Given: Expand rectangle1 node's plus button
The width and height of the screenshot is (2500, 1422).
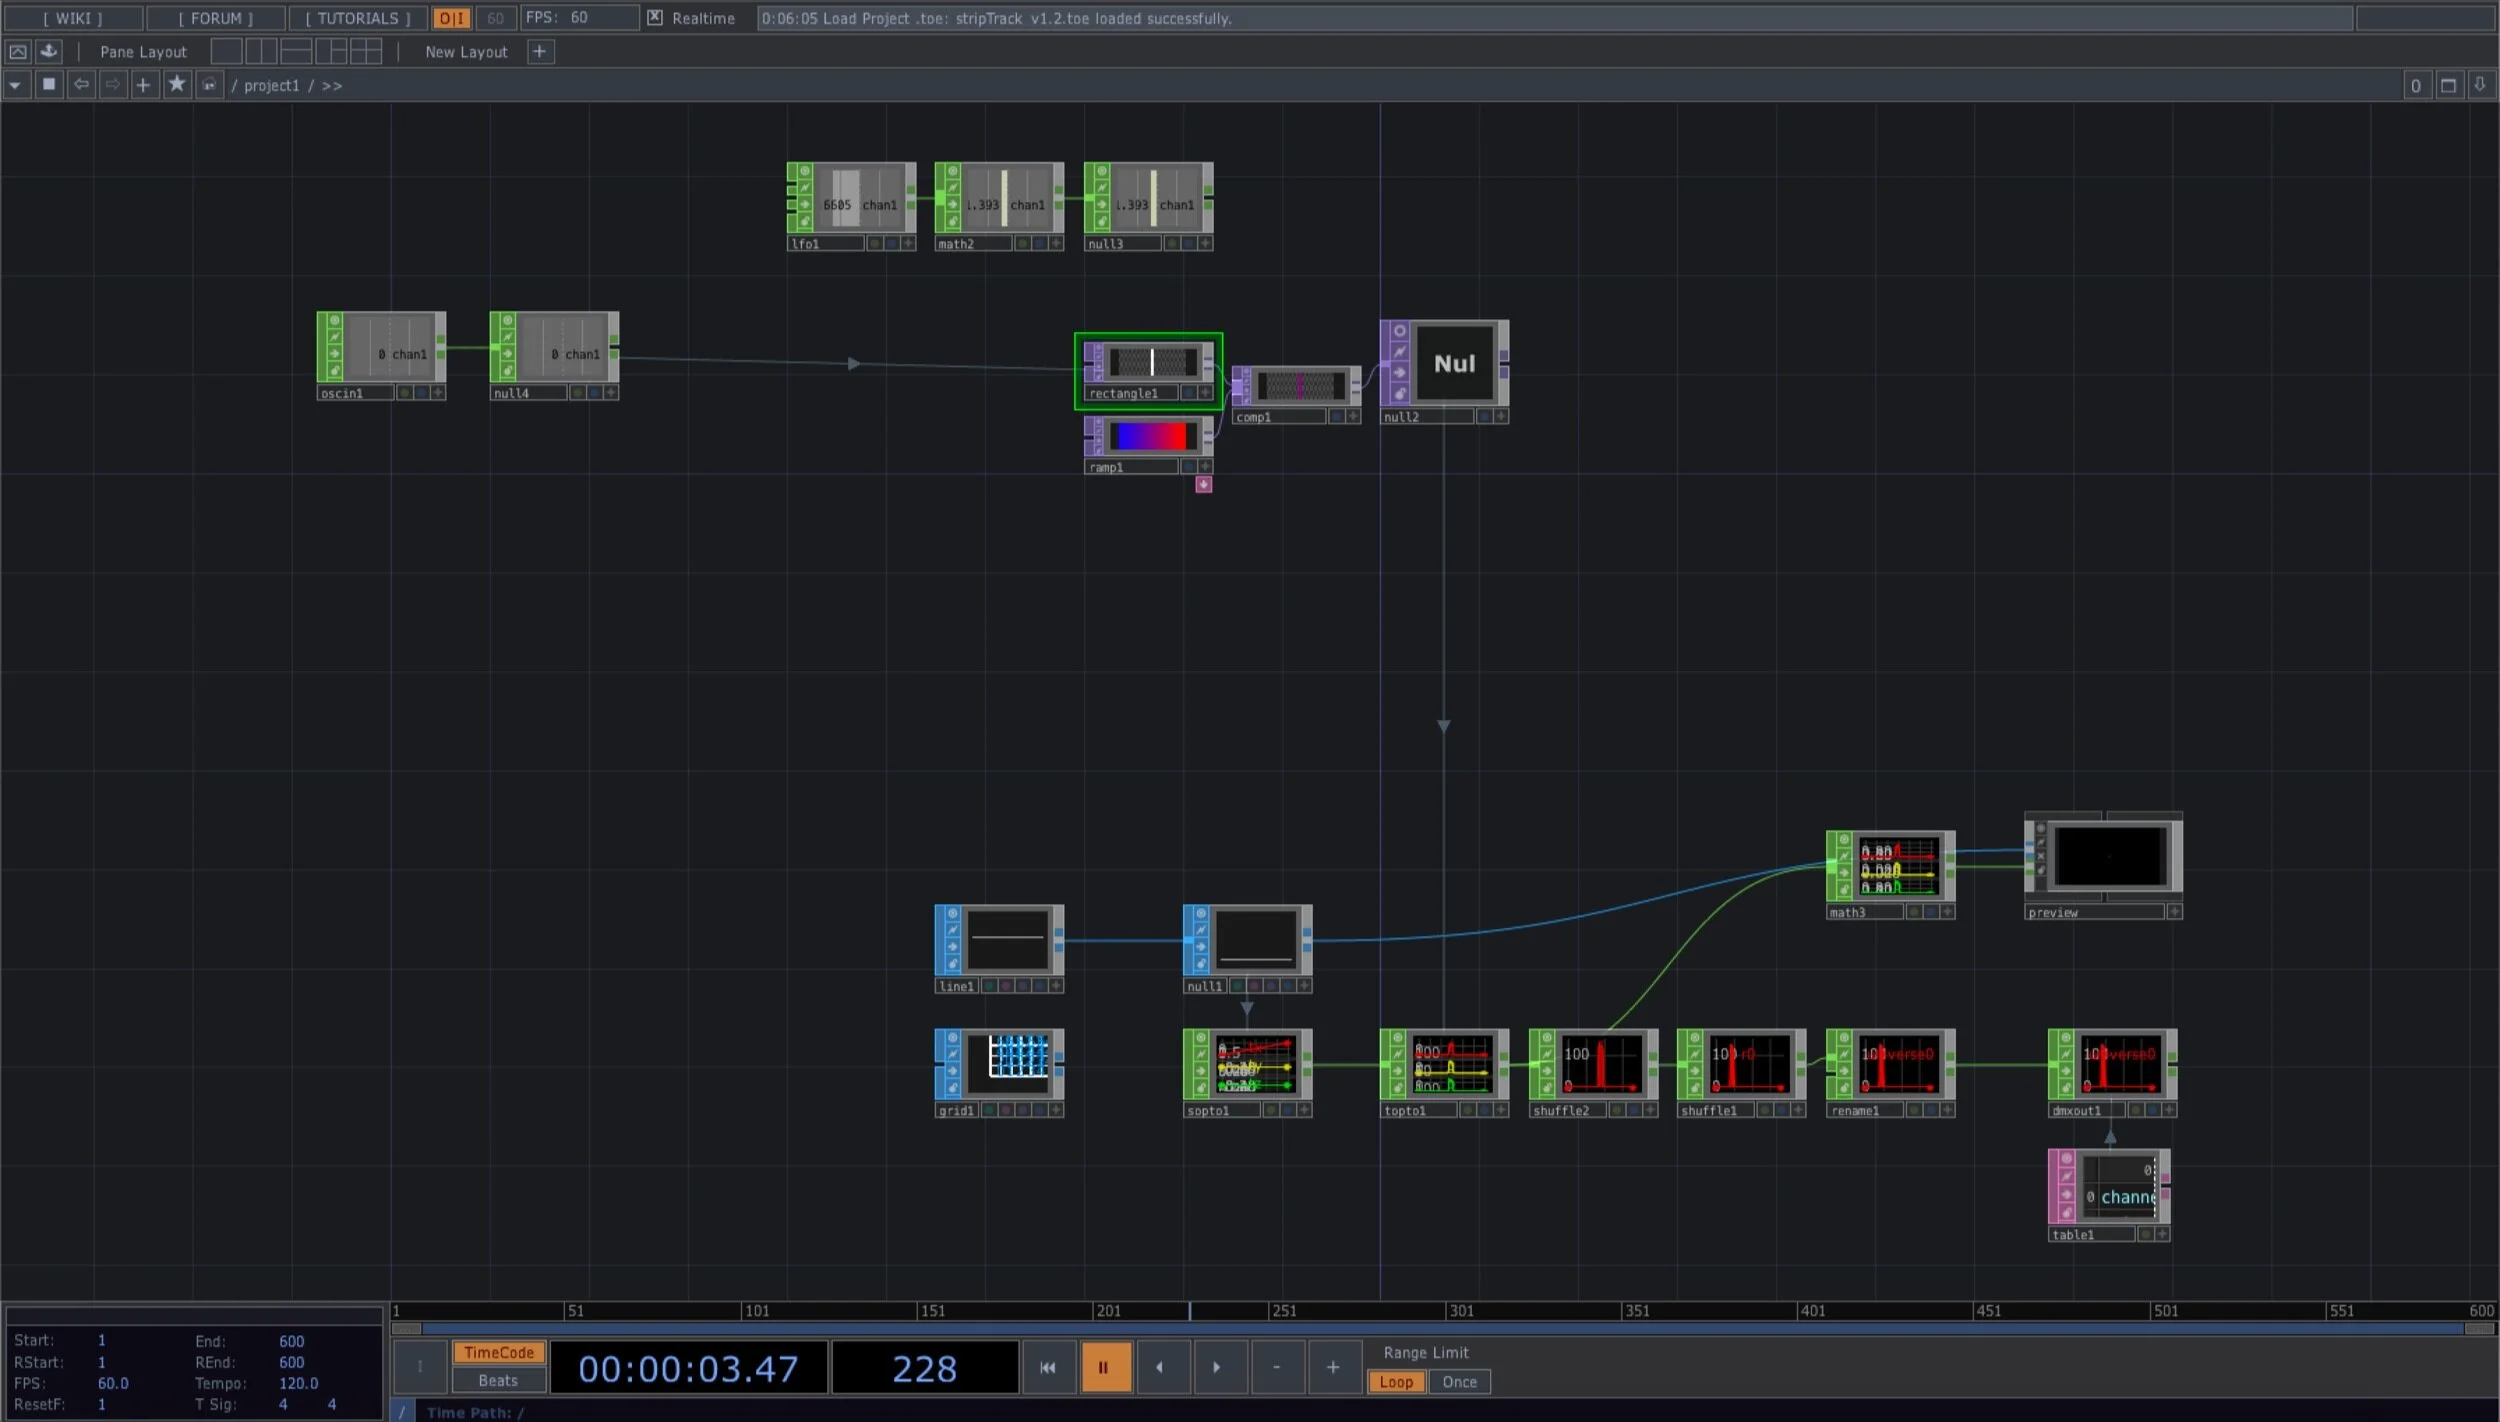Looking at the screenshot, I should click(1205, 393).
